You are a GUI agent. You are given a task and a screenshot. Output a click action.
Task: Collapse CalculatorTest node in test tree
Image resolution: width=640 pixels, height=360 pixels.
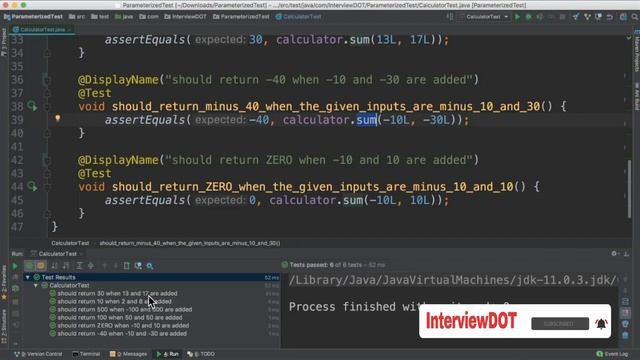click(36, 286)
